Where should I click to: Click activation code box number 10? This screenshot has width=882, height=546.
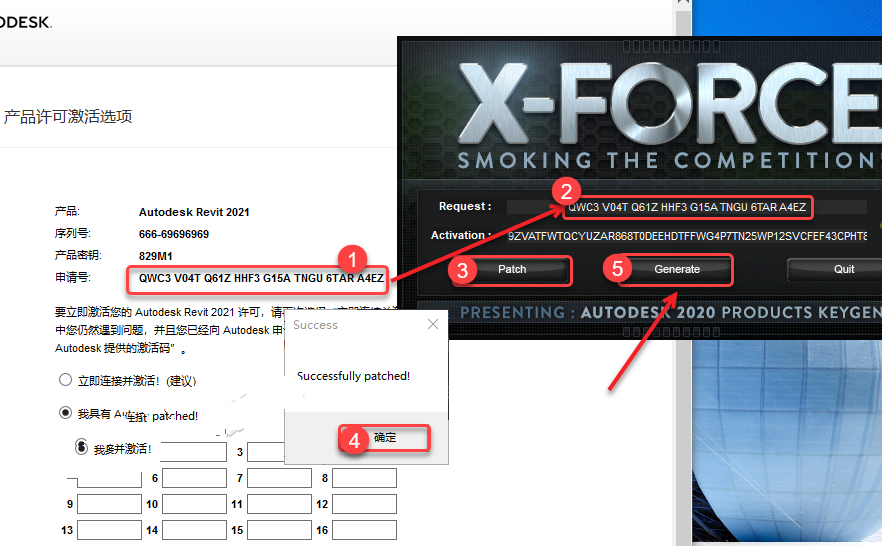click(x=194, y=504)
